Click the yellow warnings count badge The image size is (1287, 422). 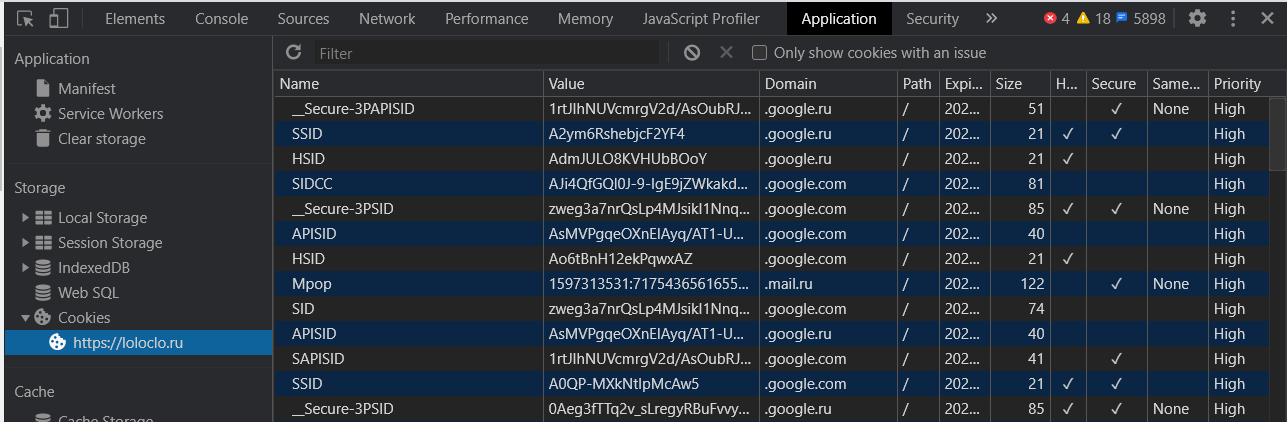[1093, 19]
